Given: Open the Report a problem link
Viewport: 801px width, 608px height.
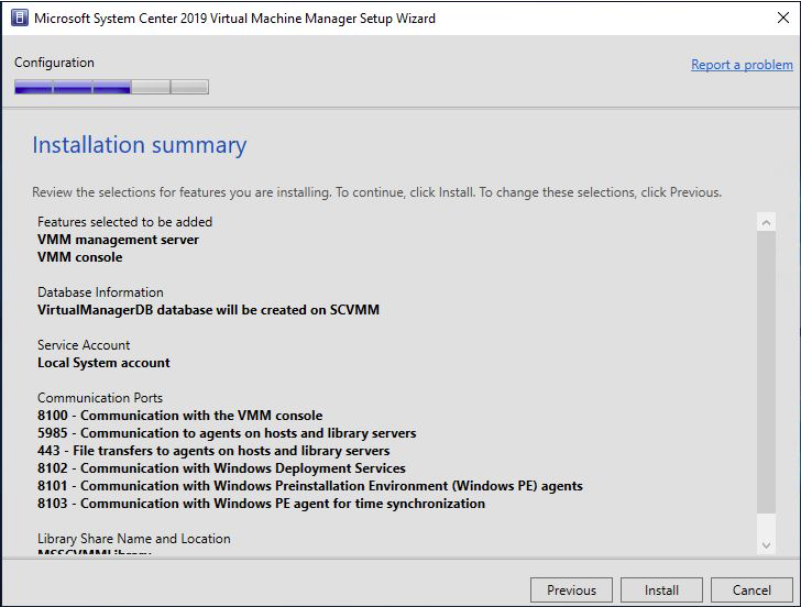Looking at the screenshot, I should point(742,65).
